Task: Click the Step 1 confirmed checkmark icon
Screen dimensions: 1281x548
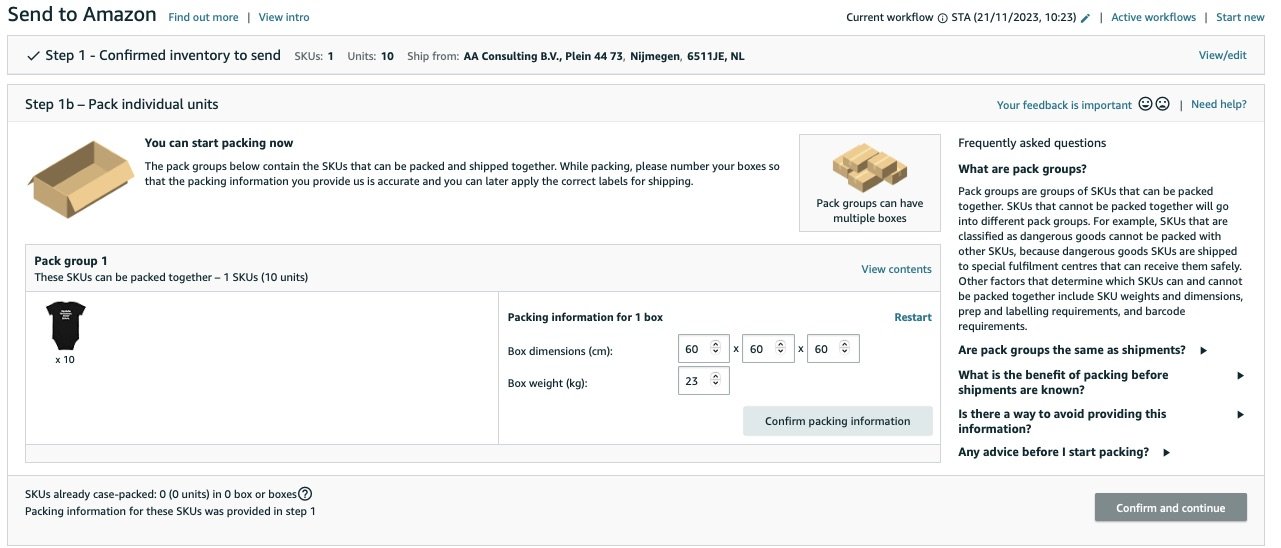Action: 33,56
